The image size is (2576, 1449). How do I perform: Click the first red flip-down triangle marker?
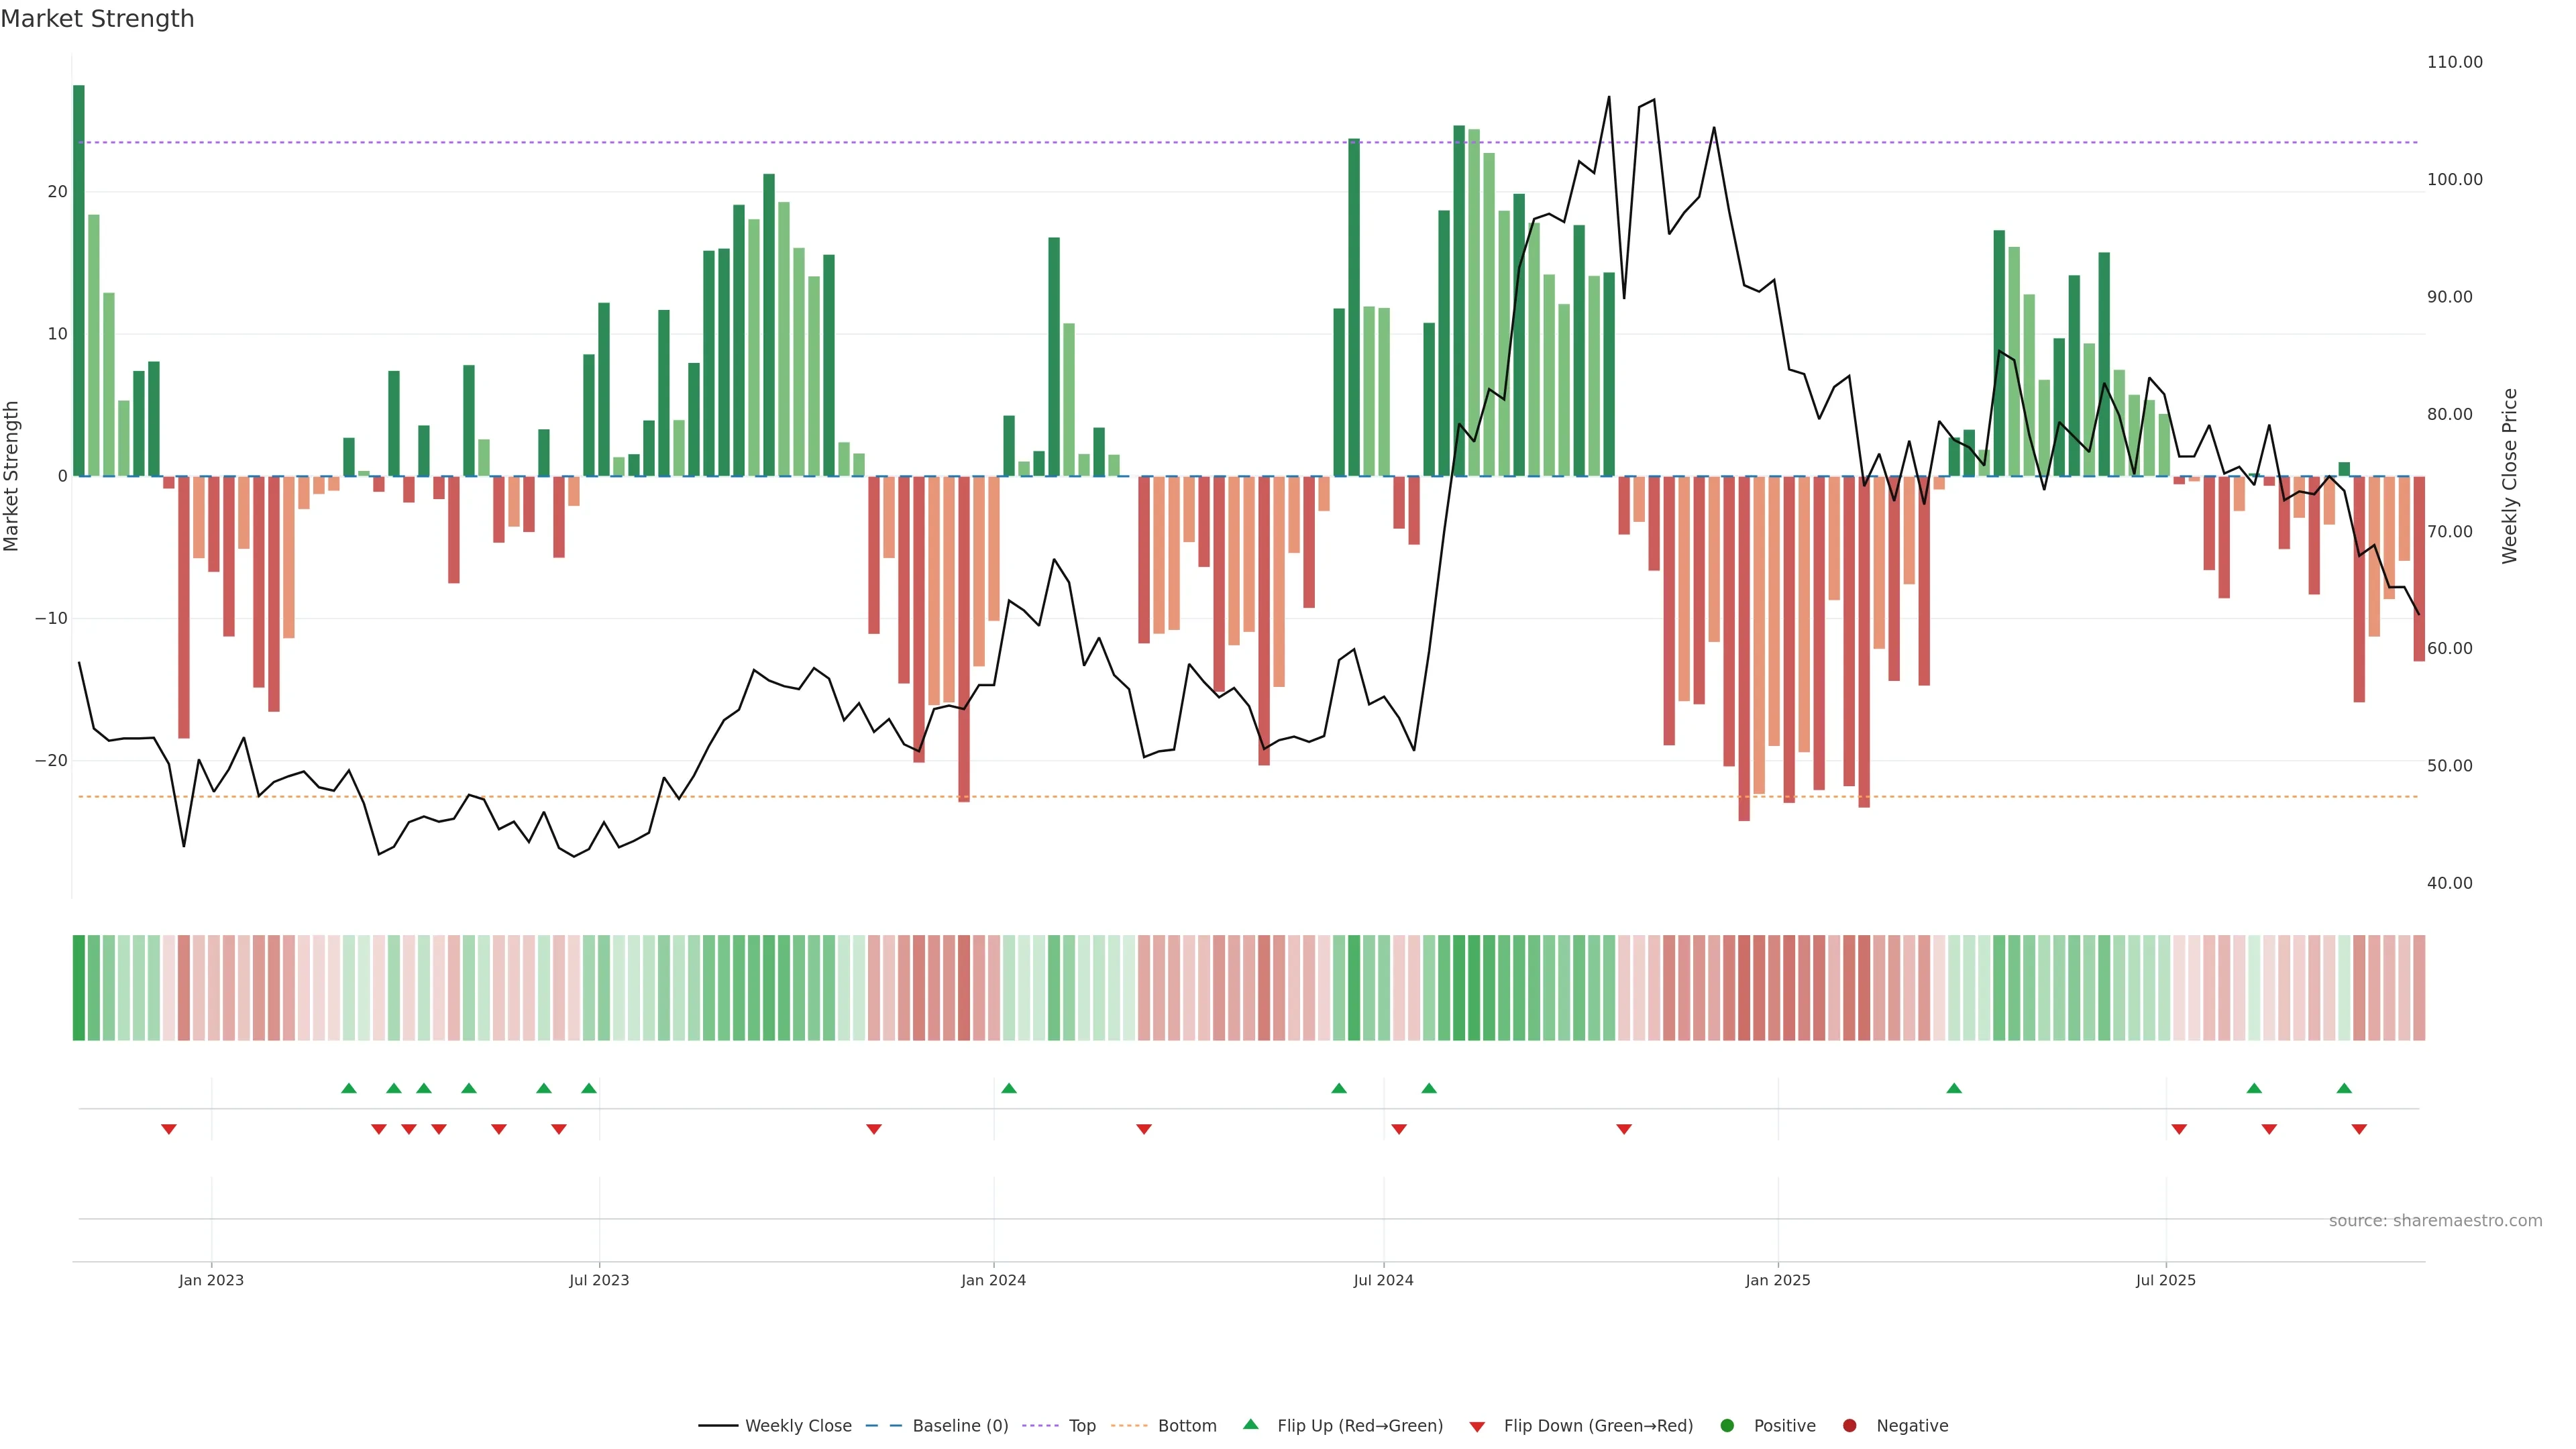(x=169, y=1129)
